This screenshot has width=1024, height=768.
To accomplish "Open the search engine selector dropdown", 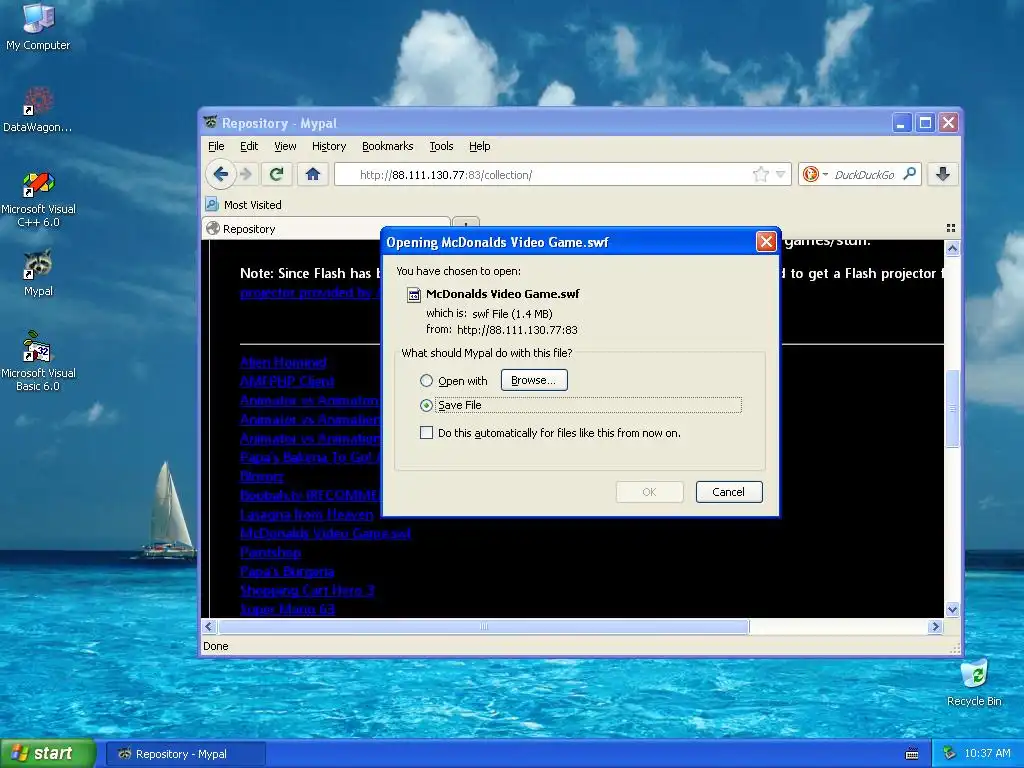I will [x=825, y=174].
